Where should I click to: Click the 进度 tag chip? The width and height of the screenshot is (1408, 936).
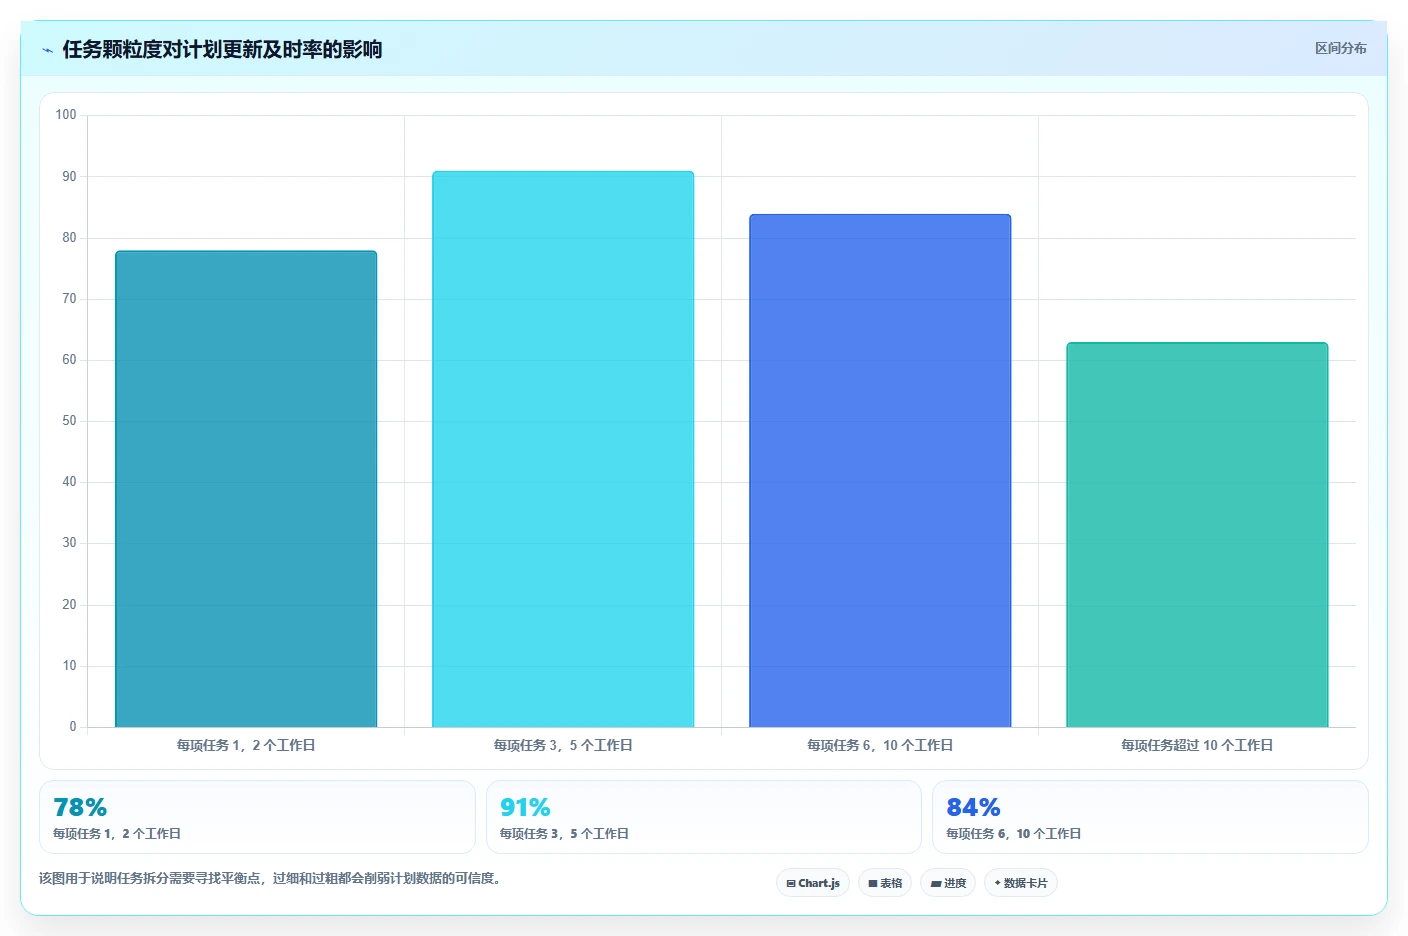point(948,883)
